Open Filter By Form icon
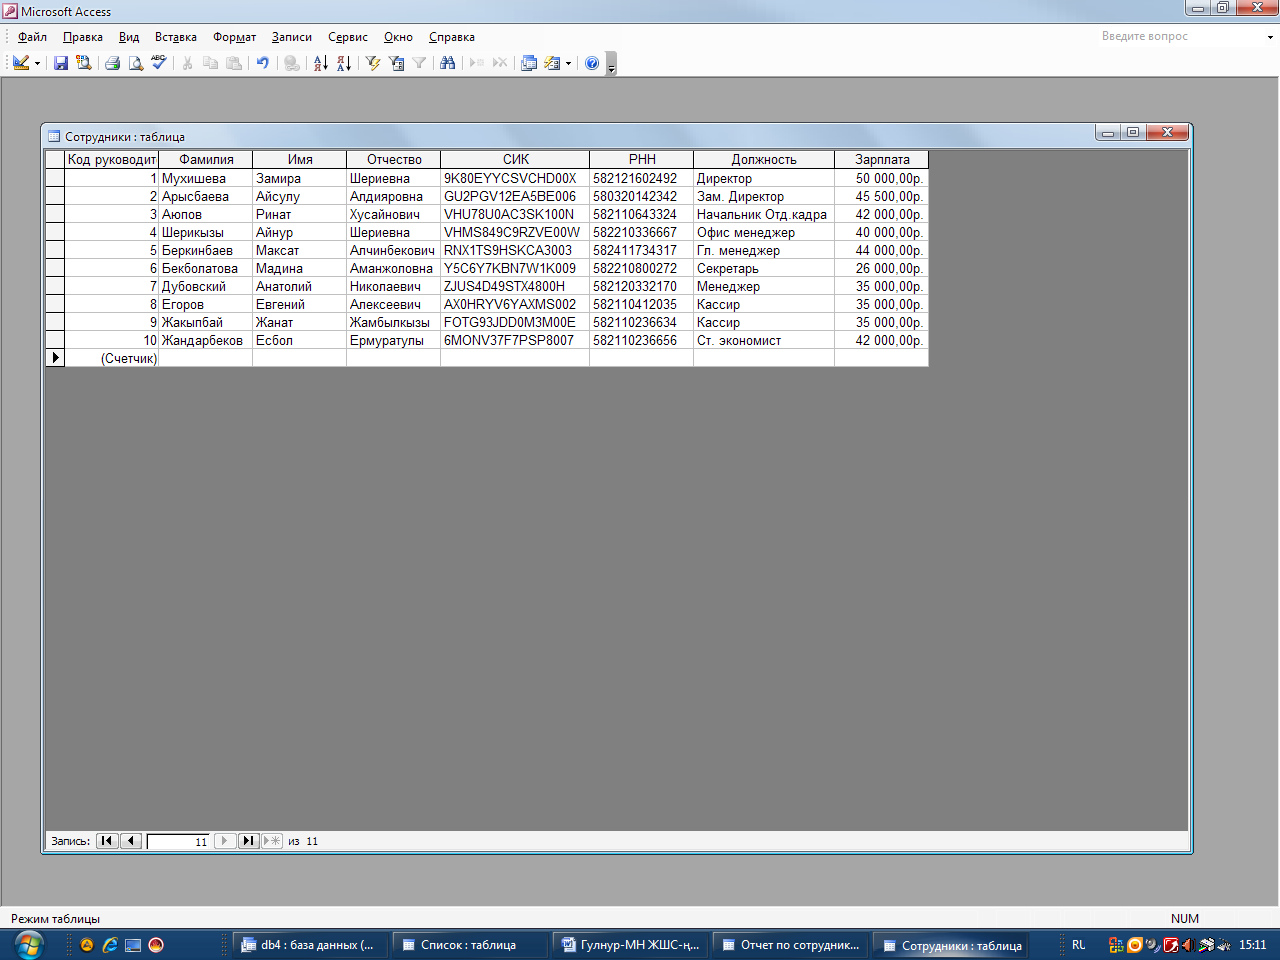This screenshot has height=960, width=1280. (396, 63)
